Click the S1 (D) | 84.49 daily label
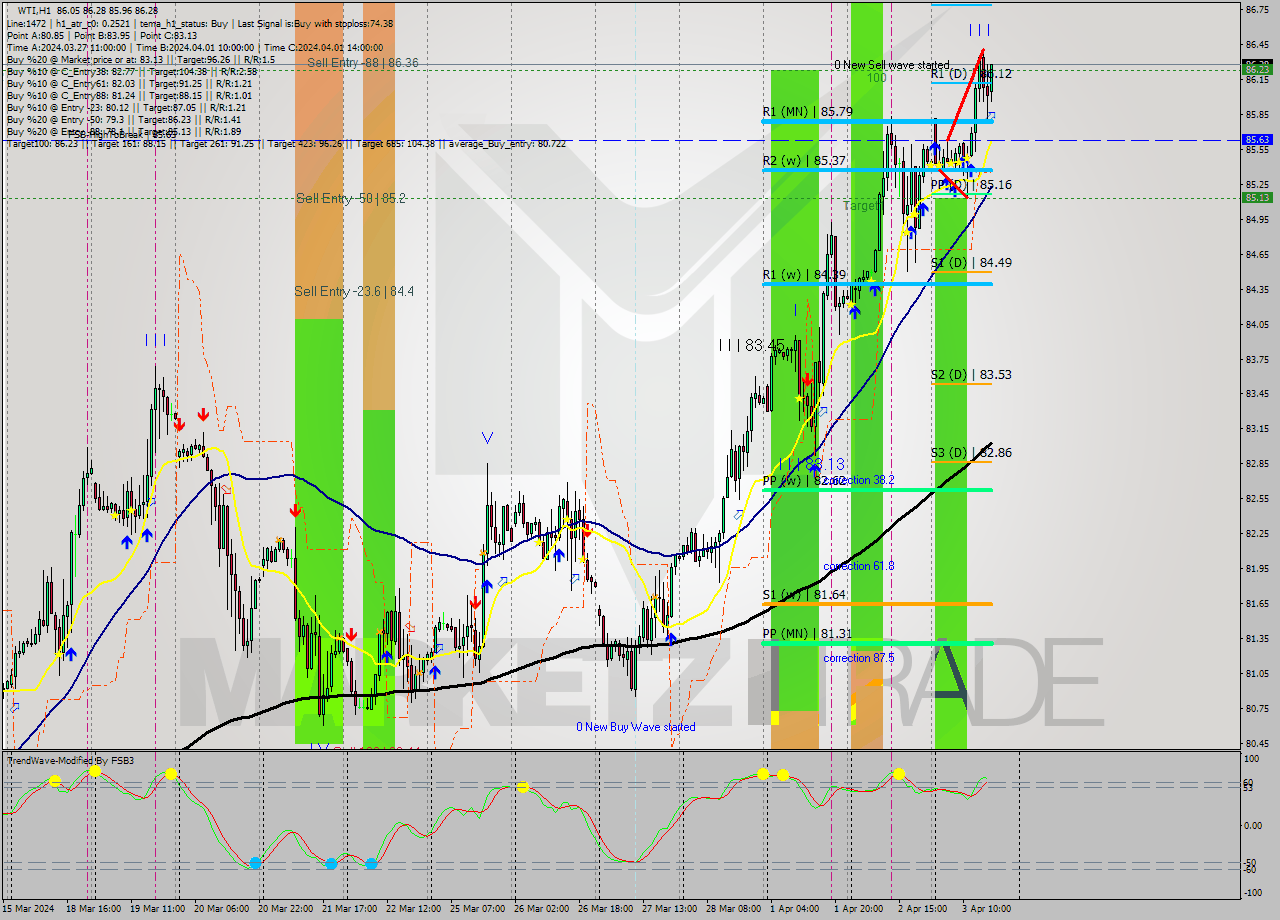 coord(971,262)
